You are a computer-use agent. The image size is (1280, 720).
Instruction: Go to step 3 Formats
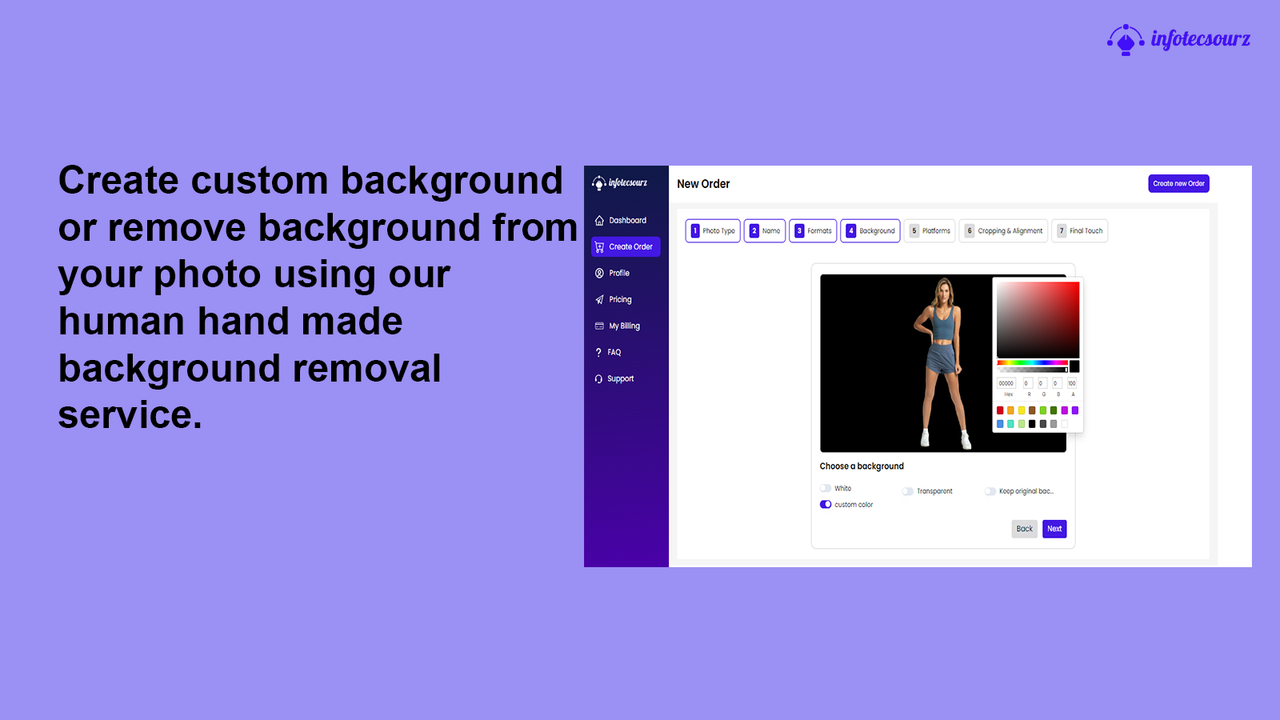813,231
